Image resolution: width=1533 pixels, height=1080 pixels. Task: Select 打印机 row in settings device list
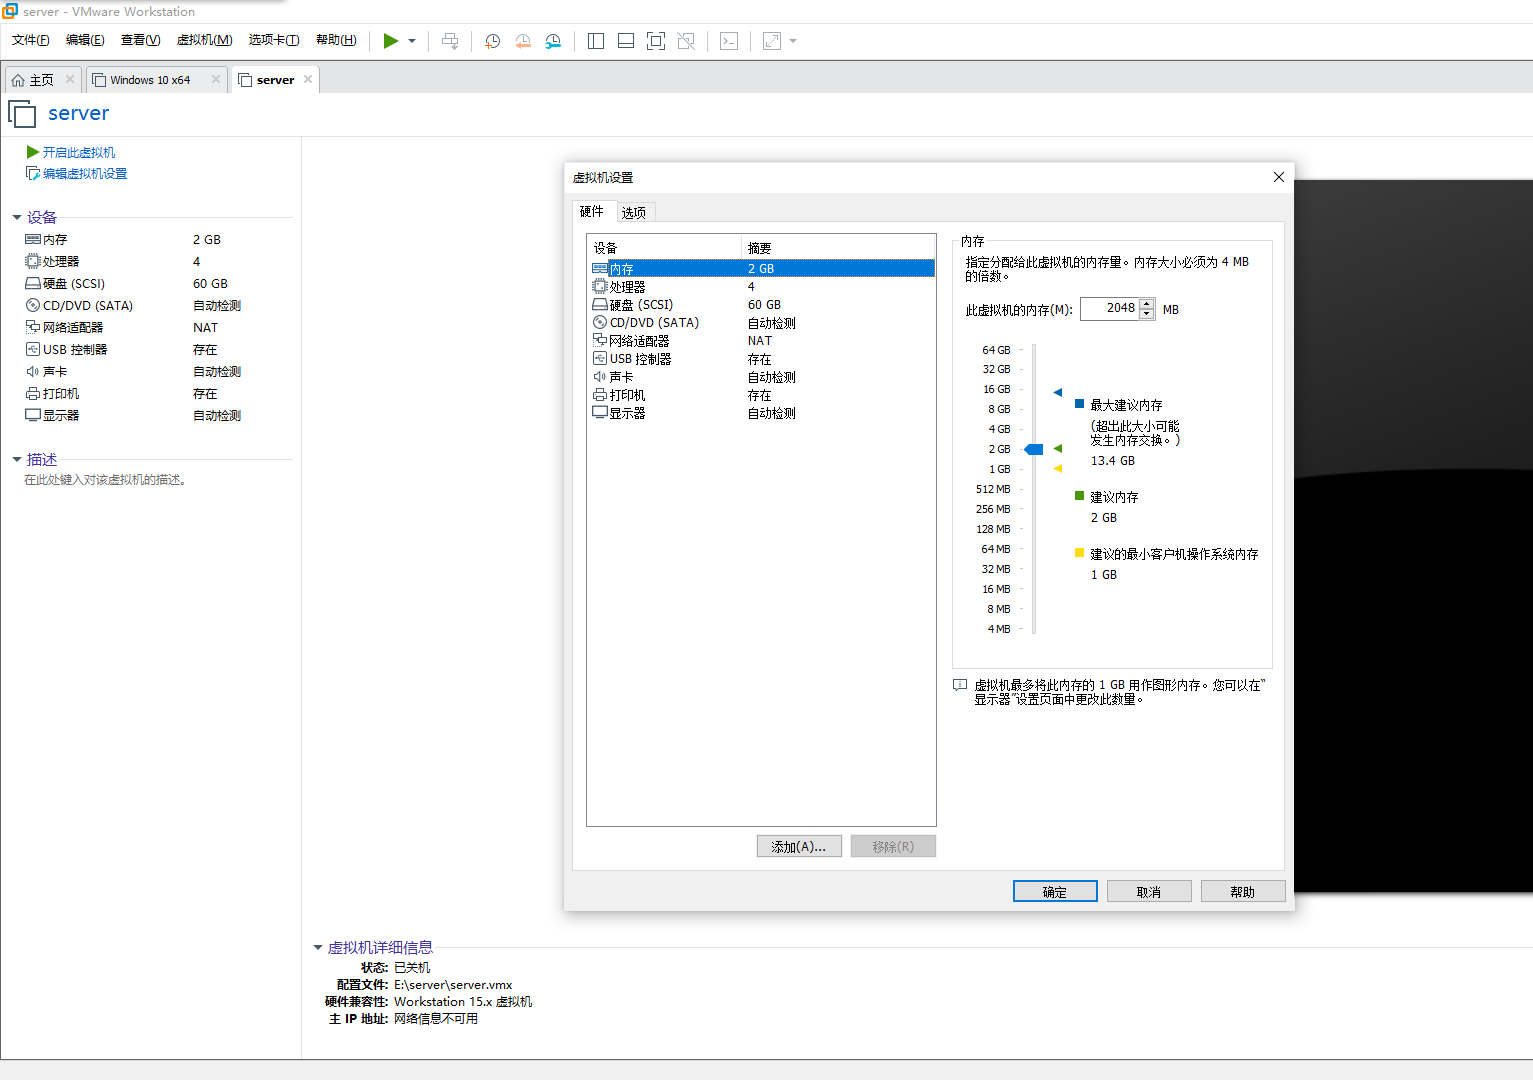point(763,394)
